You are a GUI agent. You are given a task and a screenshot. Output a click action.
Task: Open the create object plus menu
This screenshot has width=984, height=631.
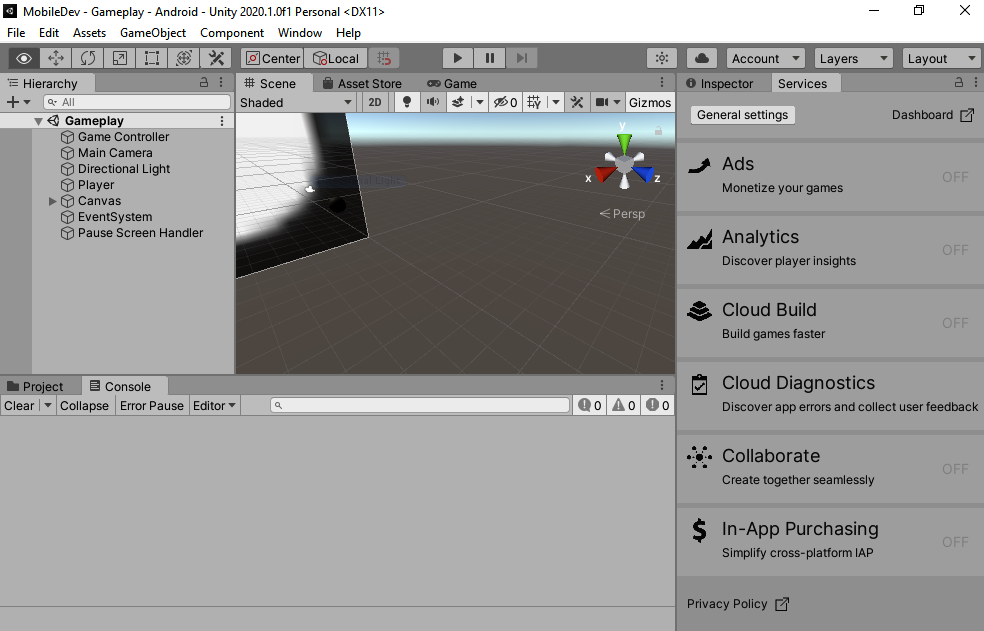click(x=18, y=102)
